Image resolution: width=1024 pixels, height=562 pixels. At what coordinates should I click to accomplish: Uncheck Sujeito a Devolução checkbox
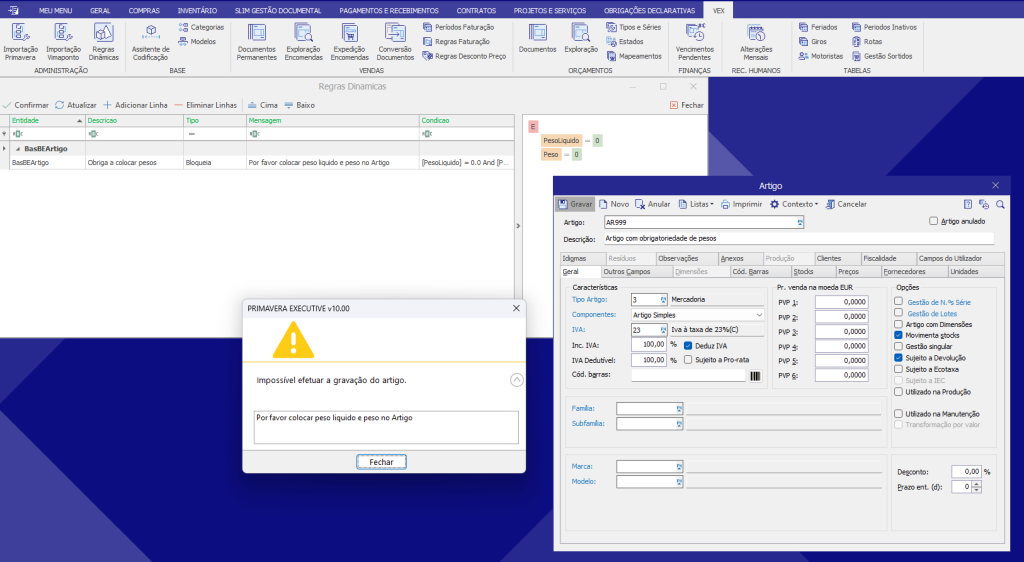(899, 358)
